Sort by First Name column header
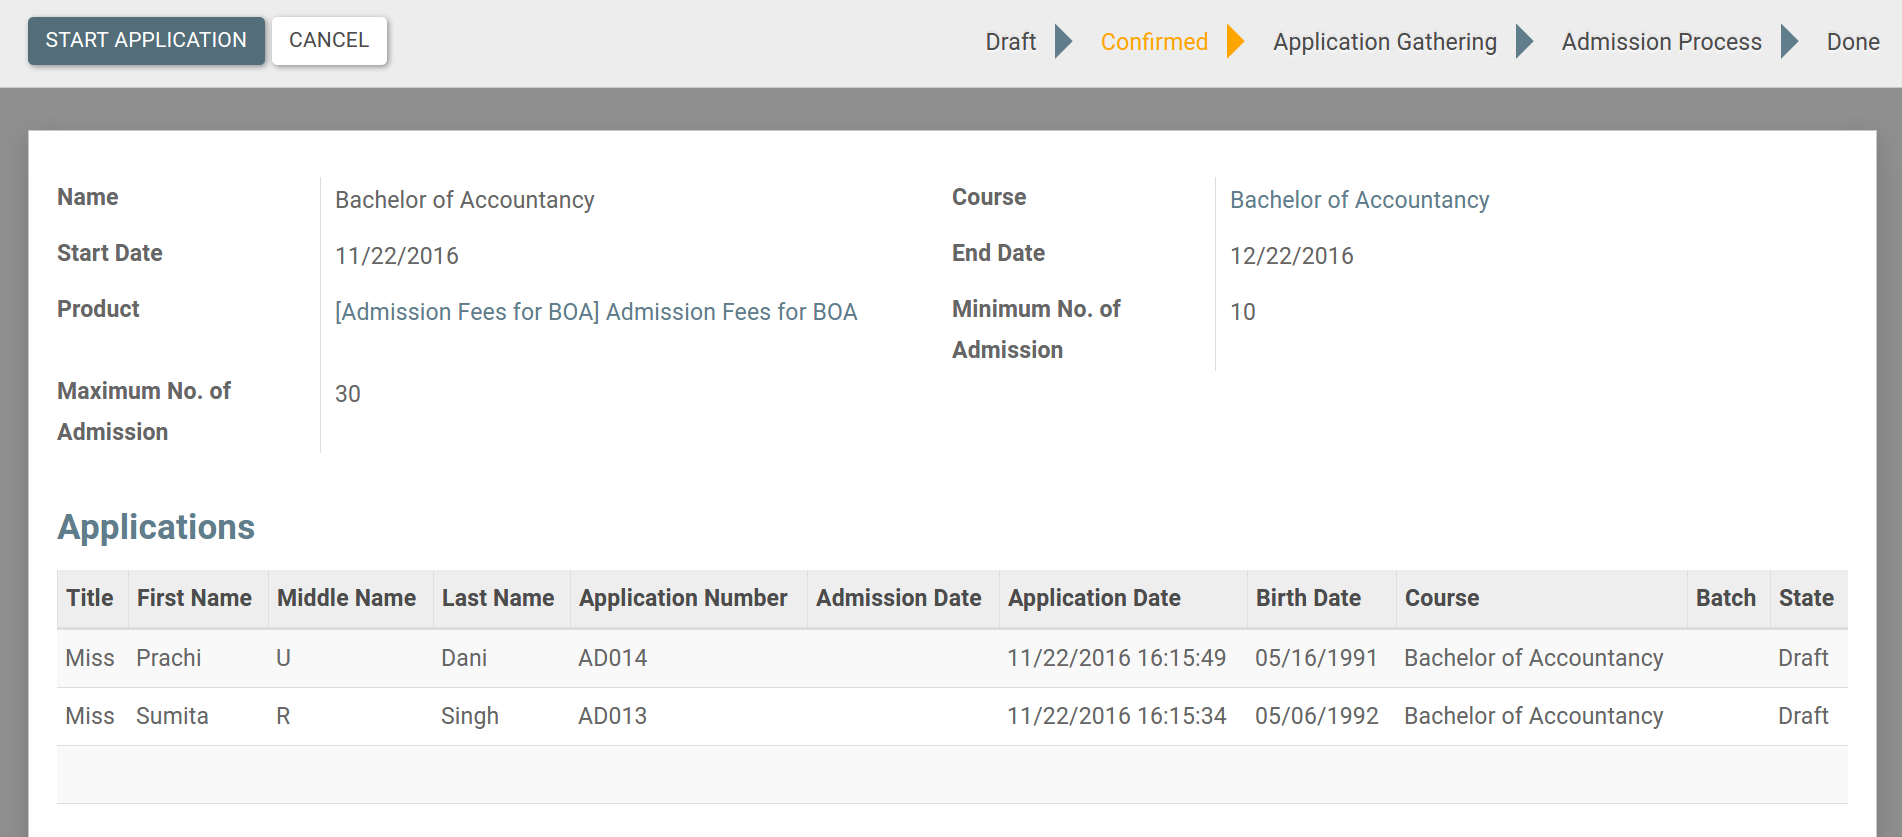This screenshot has height=837, width=1902. coord(194,598)
